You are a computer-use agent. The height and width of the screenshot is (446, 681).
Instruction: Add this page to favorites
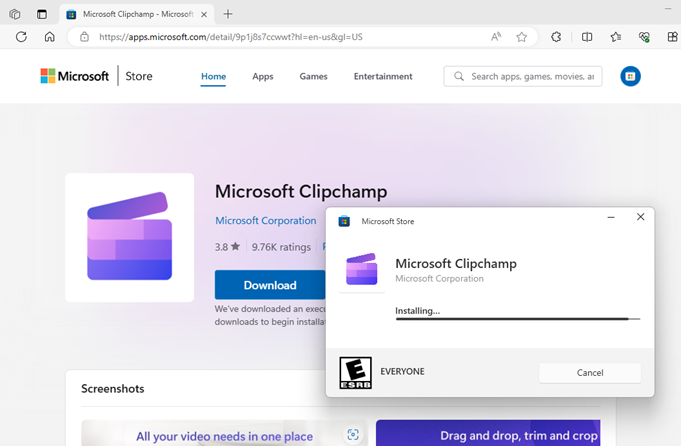click(521, 37)
